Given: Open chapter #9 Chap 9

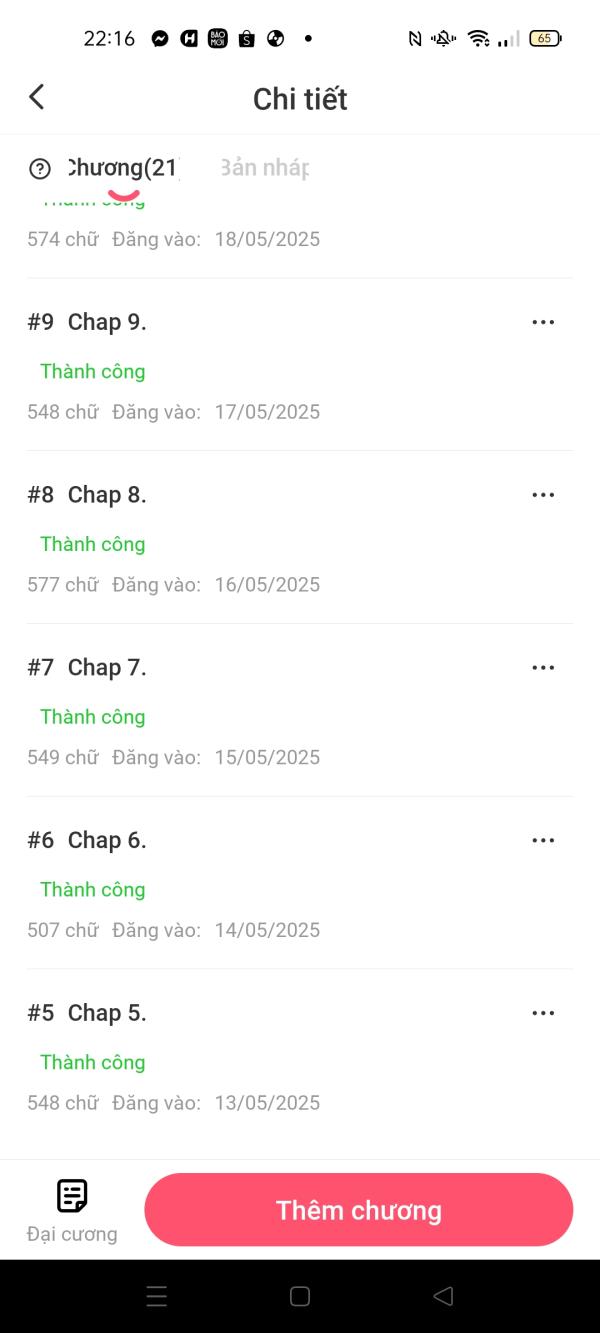Looking at the screenshot, I should (107, 322).
